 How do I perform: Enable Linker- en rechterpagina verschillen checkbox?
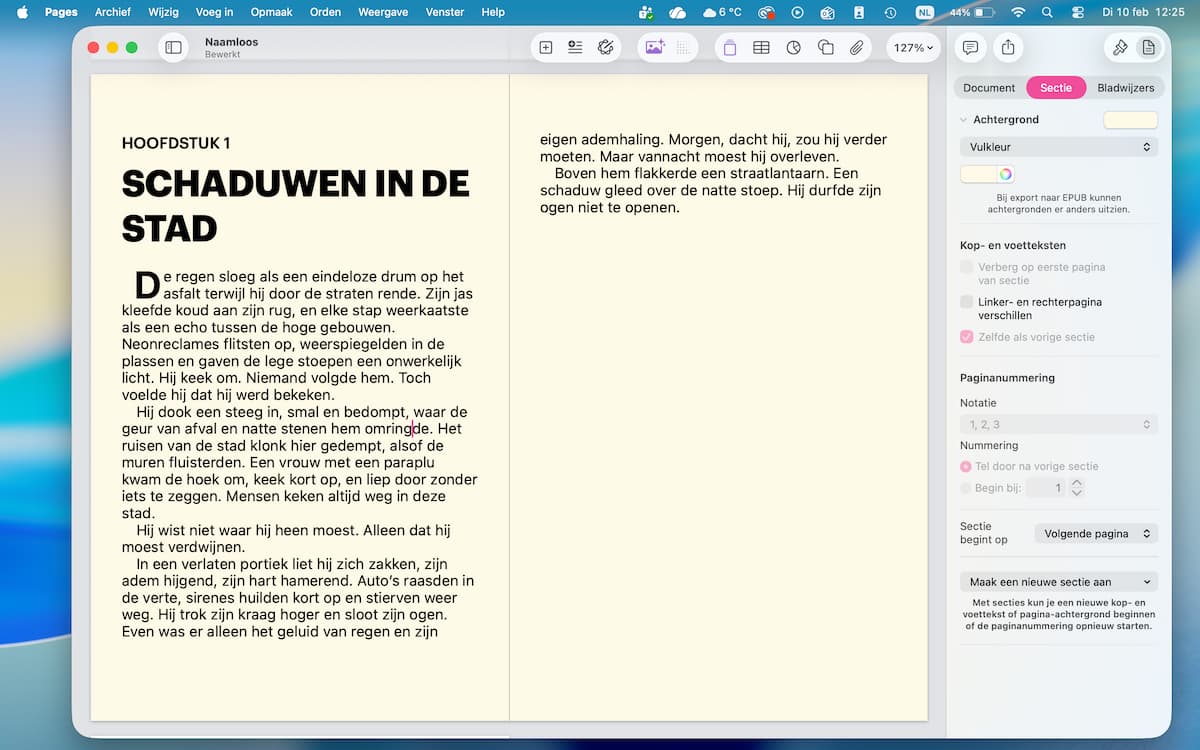(x=966, y=302)
